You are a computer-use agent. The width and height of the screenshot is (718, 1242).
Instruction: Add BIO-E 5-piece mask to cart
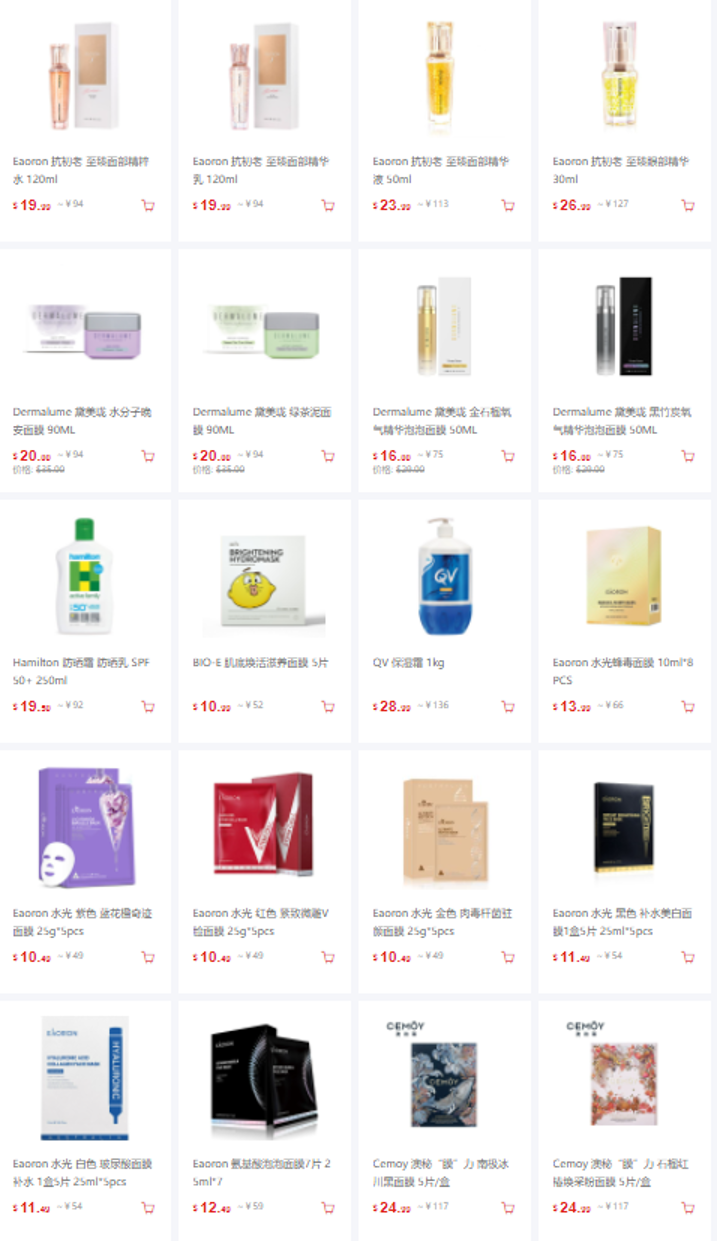coord(328,707)
